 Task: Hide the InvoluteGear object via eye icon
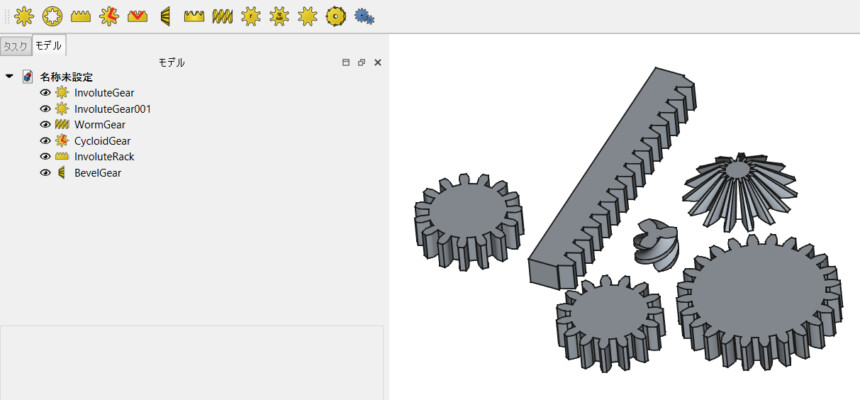46,93
